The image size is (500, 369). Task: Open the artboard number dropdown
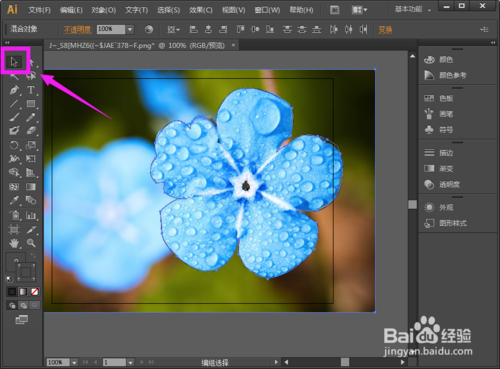click(x=130, y=362)
